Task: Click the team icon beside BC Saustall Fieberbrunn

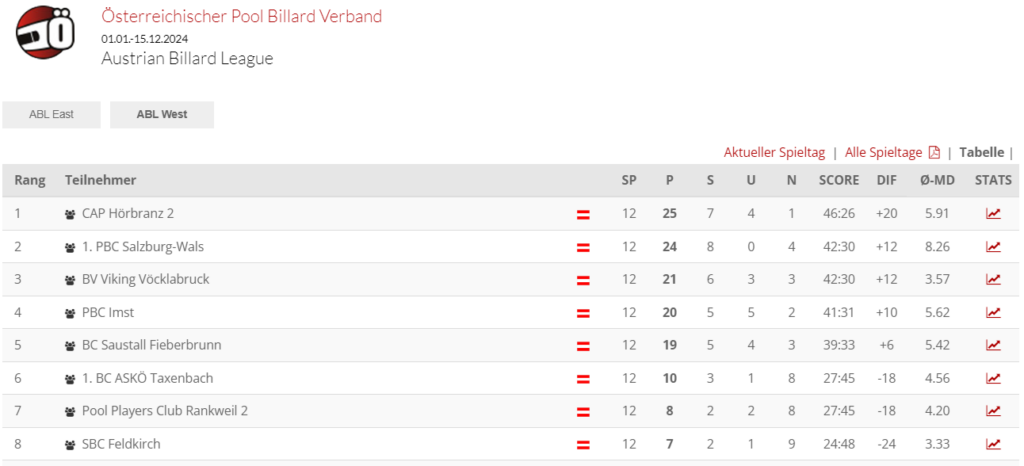Action: click(71, 346)
